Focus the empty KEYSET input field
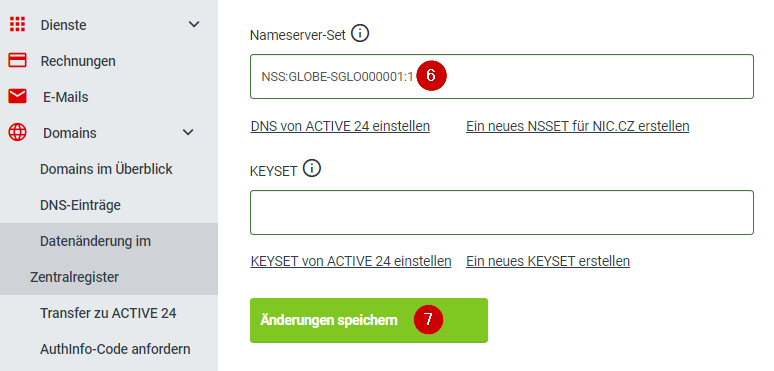The width and height of the screenshot is (774, 371). pos(502,212)
